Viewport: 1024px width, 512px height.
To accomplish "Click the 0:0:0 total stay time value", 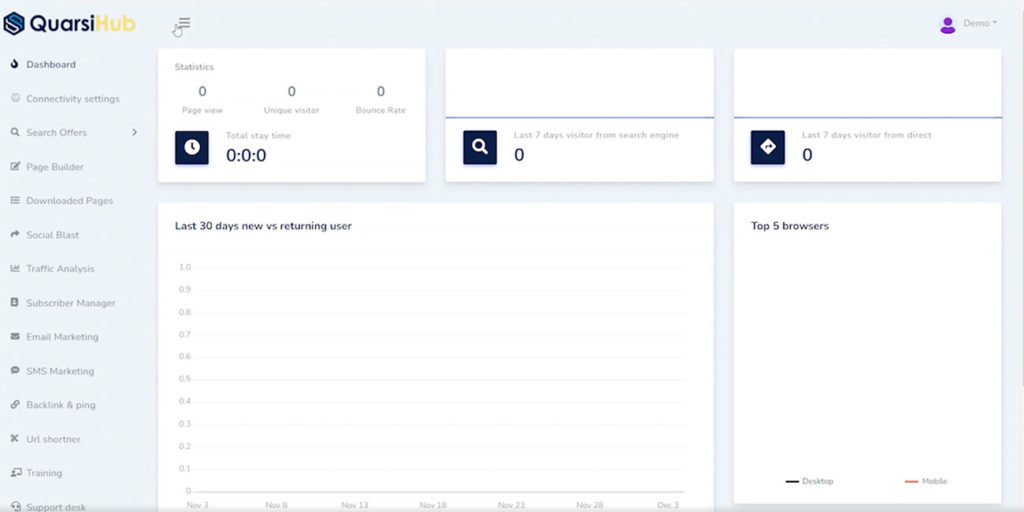I will [246, 155].
